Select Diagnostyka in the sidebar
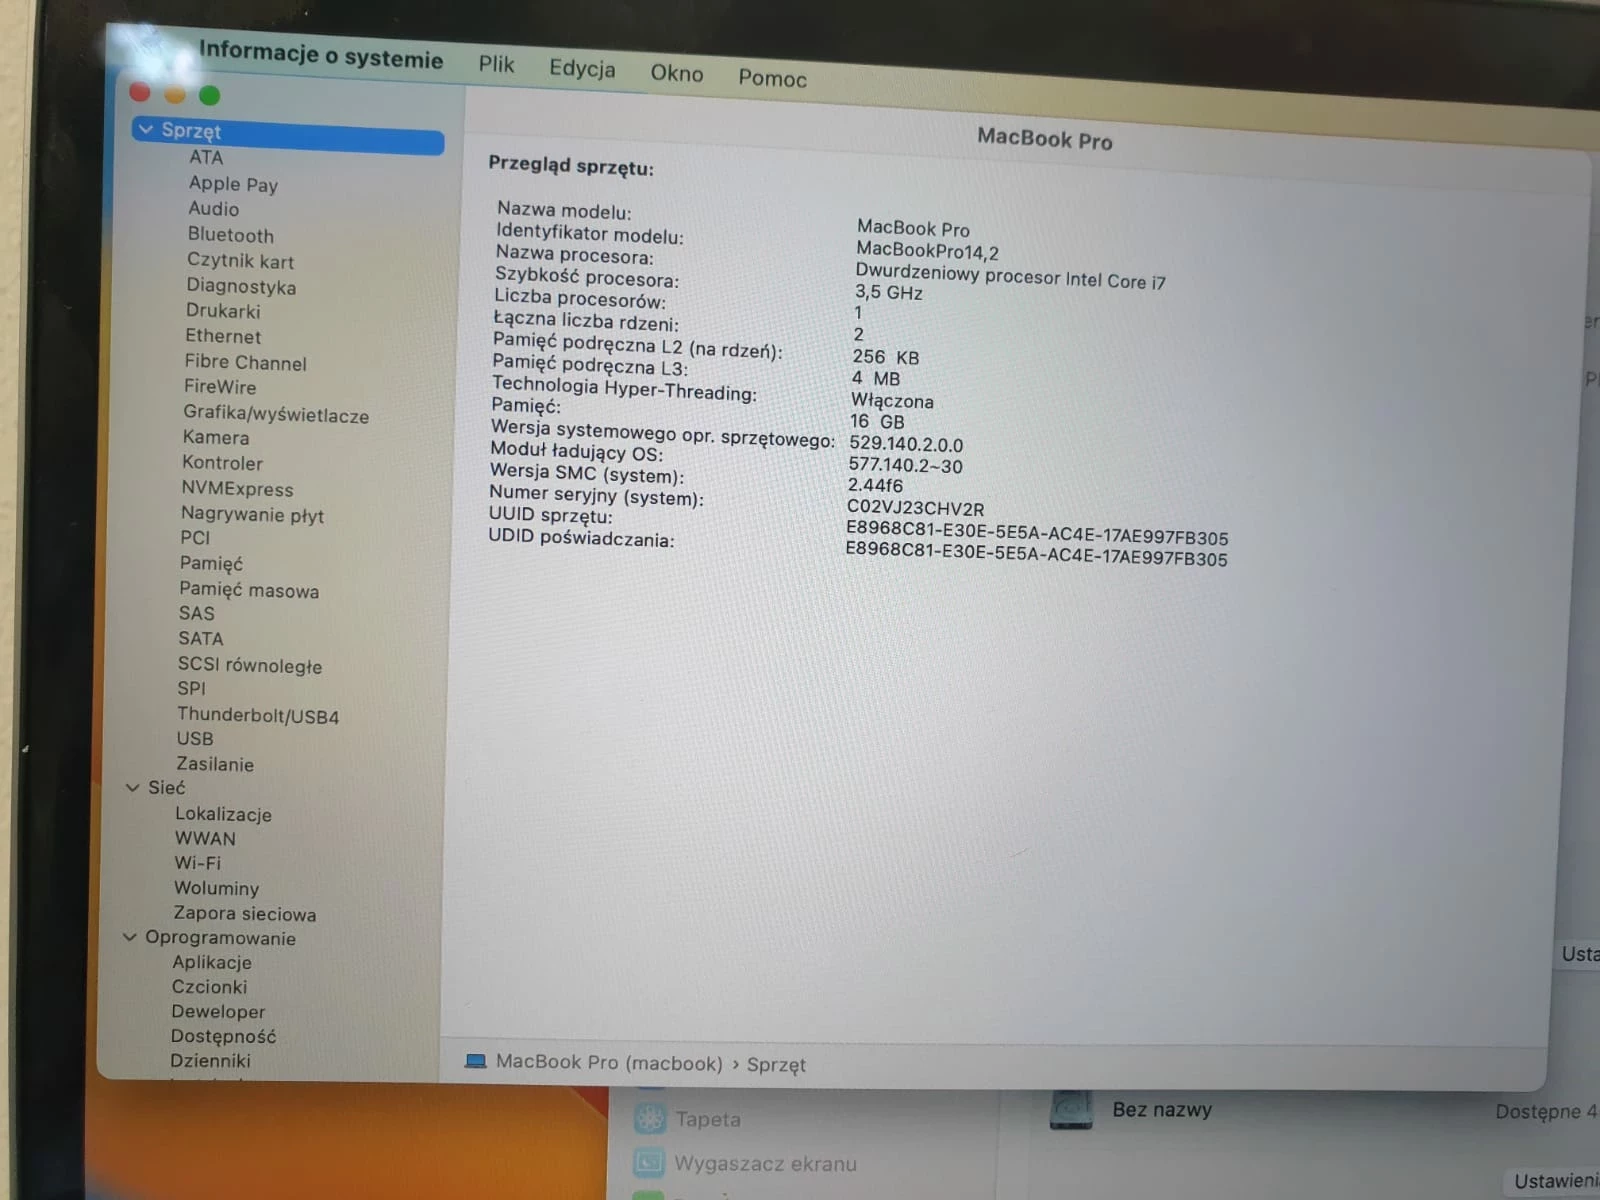 point(241,287)
